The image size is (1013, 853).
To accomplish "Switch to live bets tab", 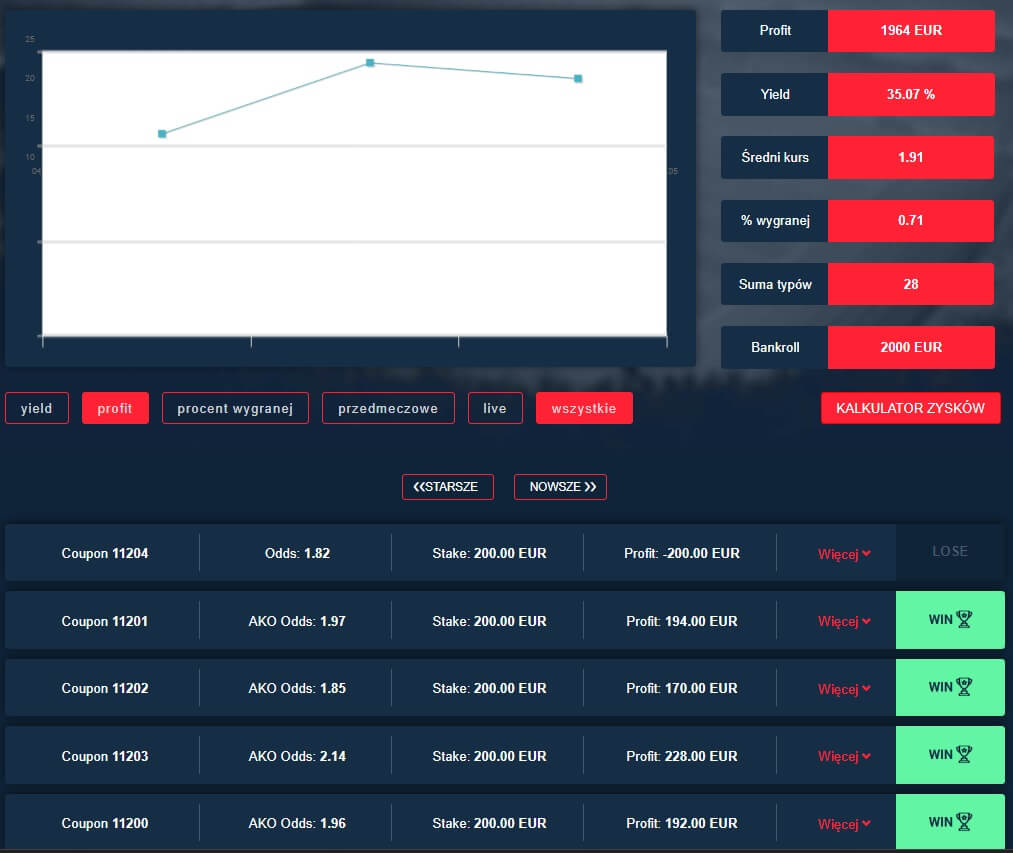I will pyautogui.click(x=495, y=408).
